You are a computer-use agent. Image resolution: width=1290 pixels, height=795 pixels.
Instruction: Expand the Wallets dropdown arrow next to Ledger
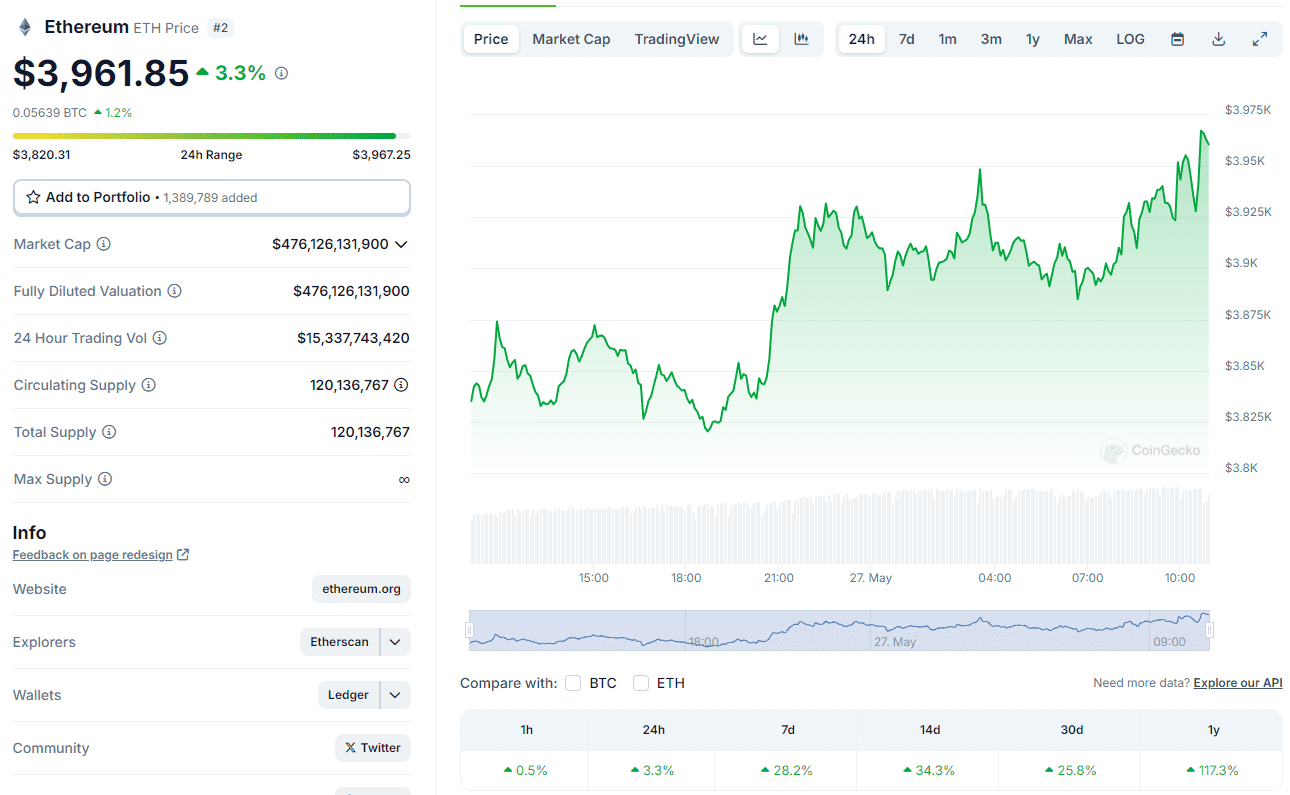[x=395, y=695]
